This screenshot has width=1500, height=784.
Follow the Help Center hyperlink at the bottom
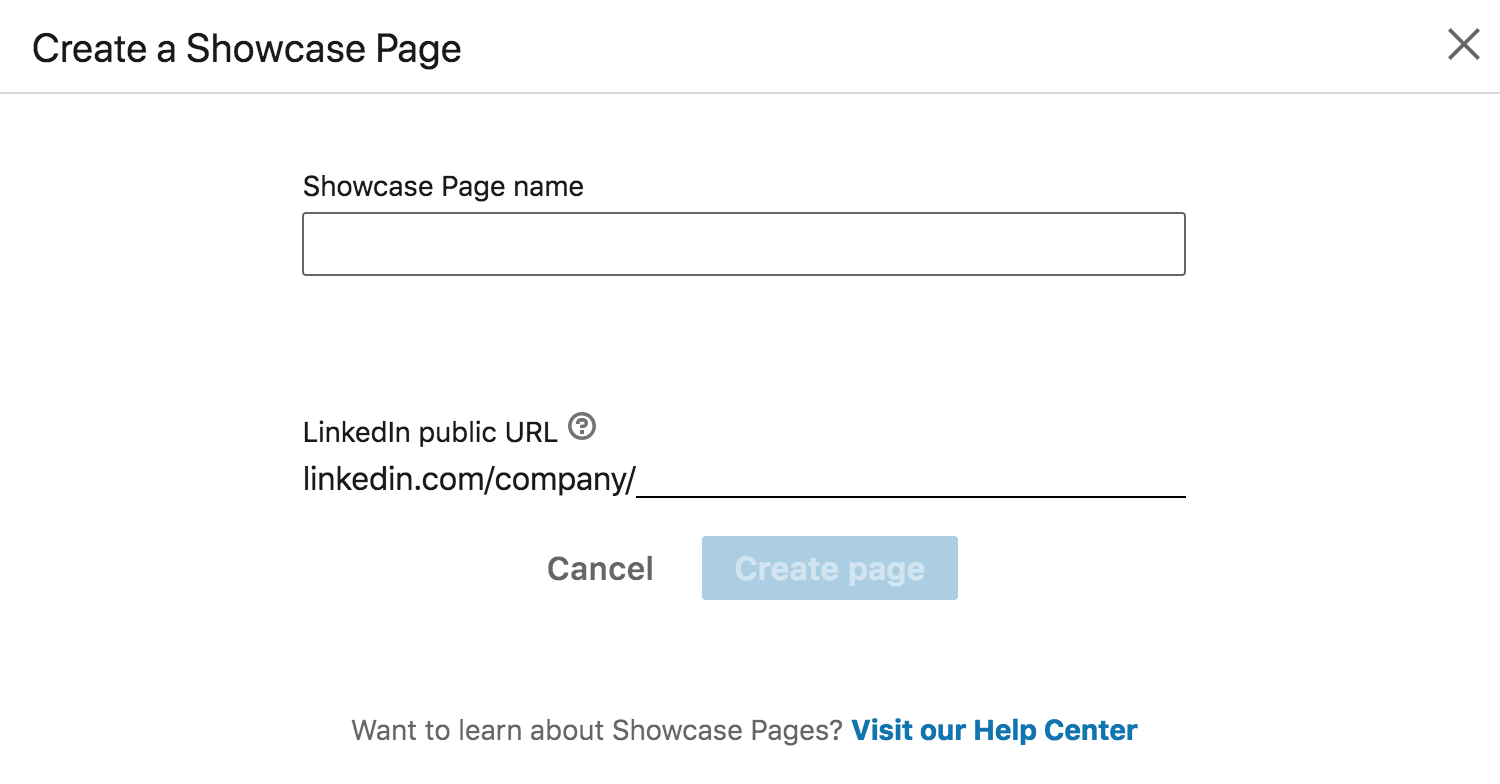994,730
